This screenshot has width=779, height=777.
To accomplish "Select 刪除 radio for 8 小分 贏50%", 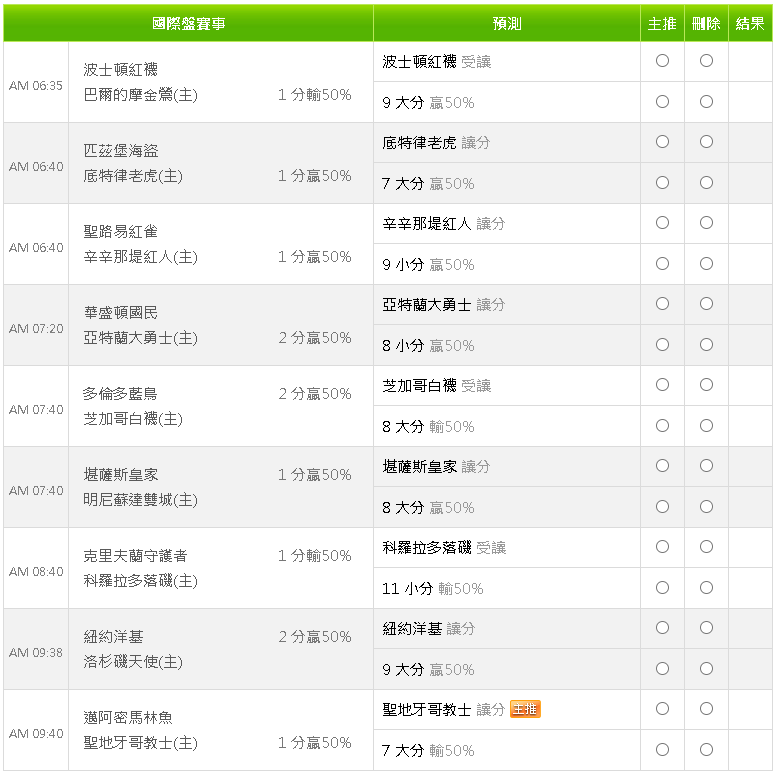I will tap(706, 344).
